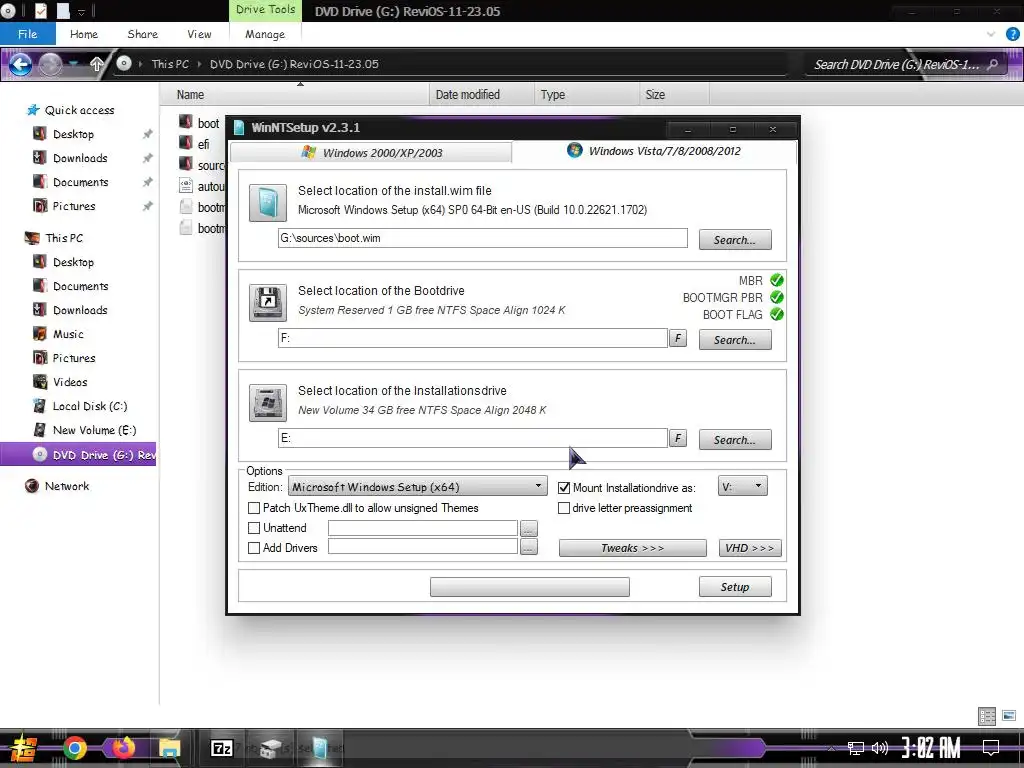The image size is (1024, 768).
Task: Click the install.wim package icon in WinNTSetup
Action: click(x=268, y=203)
